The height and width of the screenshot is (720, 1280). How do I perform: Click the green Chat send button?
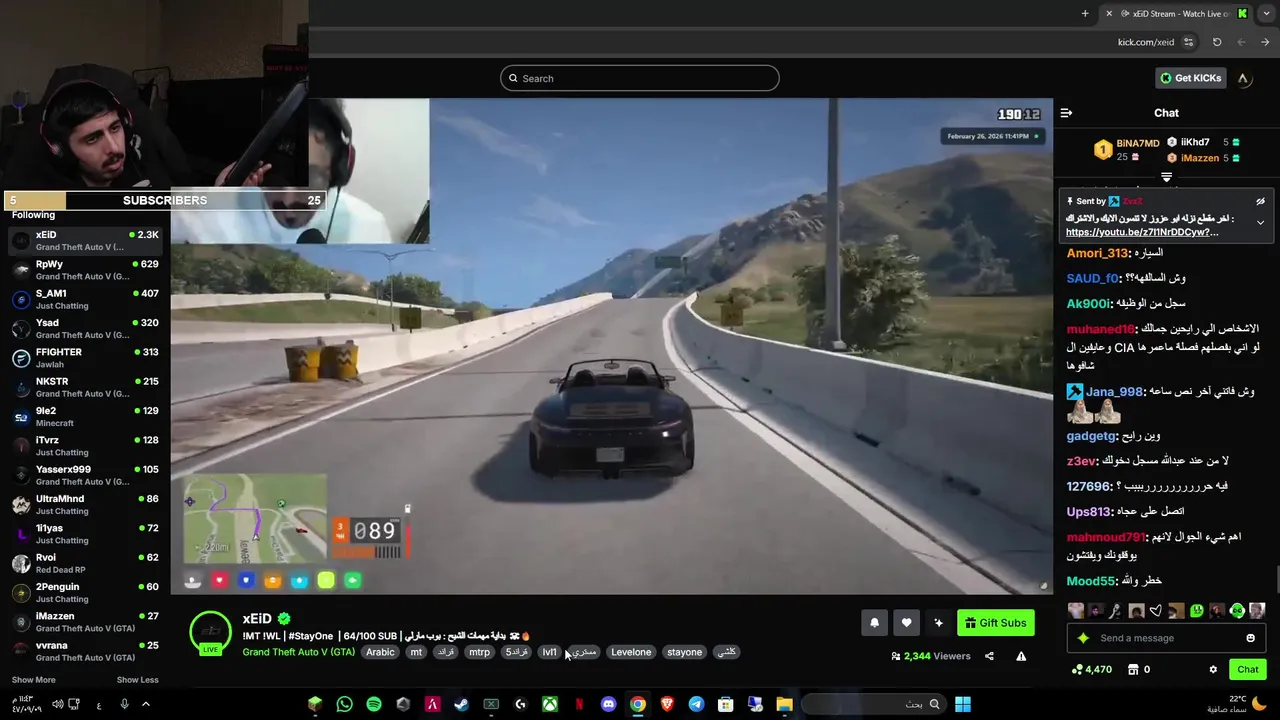coord(1248,669)
